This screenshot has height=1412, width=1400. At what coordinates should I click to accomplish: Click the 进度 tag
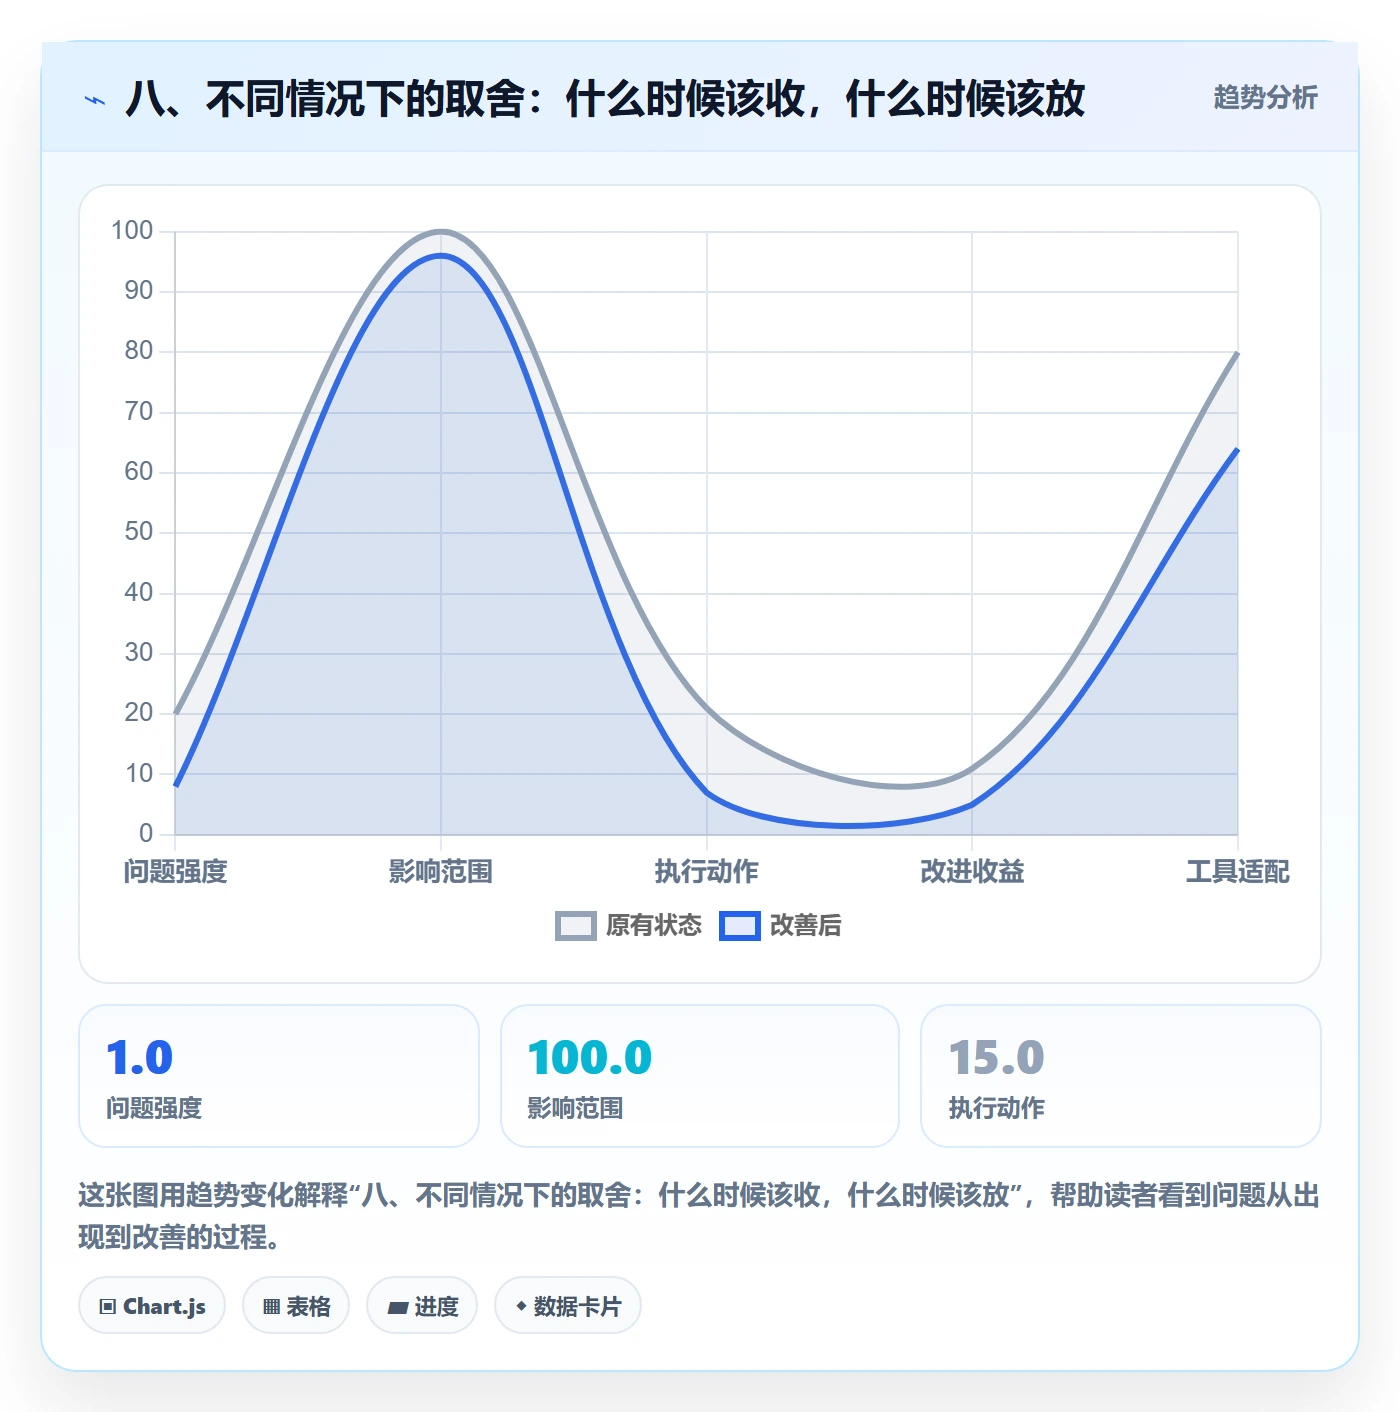click(422, 1306)
